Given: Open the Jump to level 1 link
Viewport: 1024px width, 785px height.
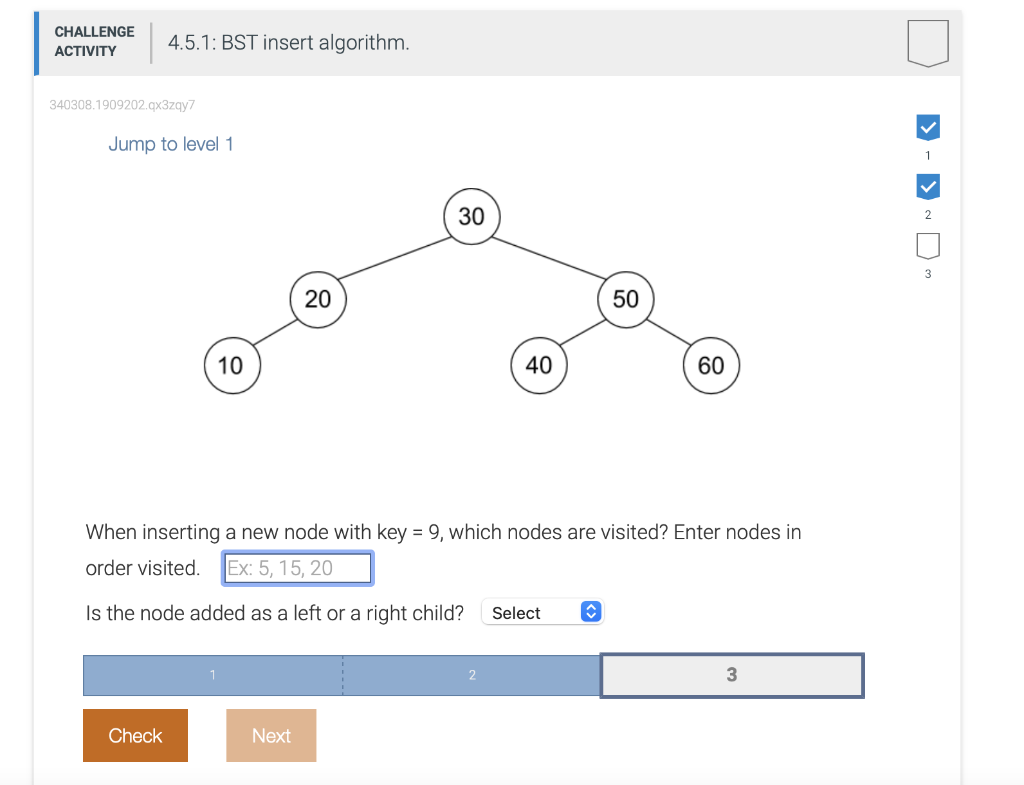Looking at the screenshot, I should 171,144.
